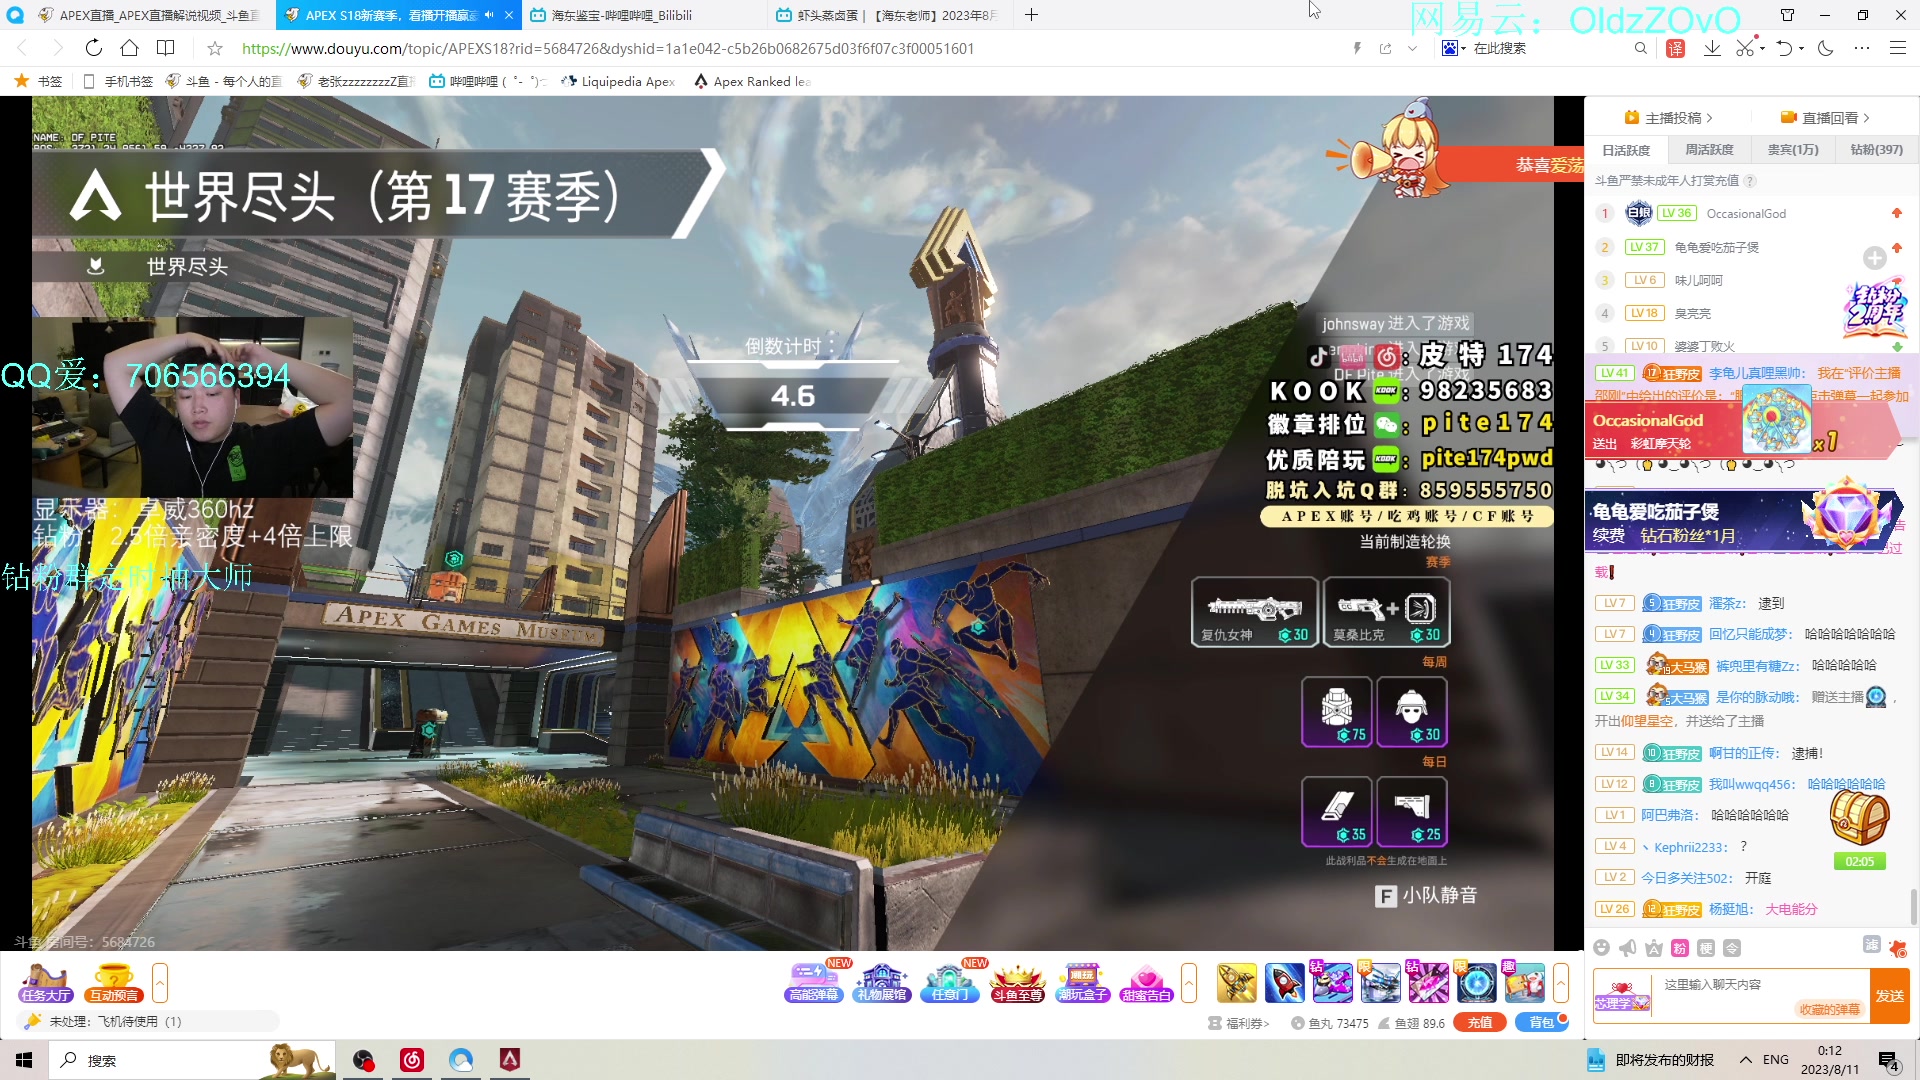1920x1080 pixels.
Task: Open 直播回看 replay link
Action: pyautogui.click(x=1824, y=118)
